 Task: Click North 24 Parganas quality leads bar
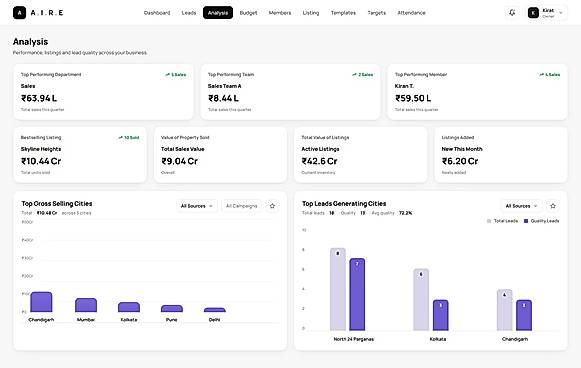click(357, 295)
